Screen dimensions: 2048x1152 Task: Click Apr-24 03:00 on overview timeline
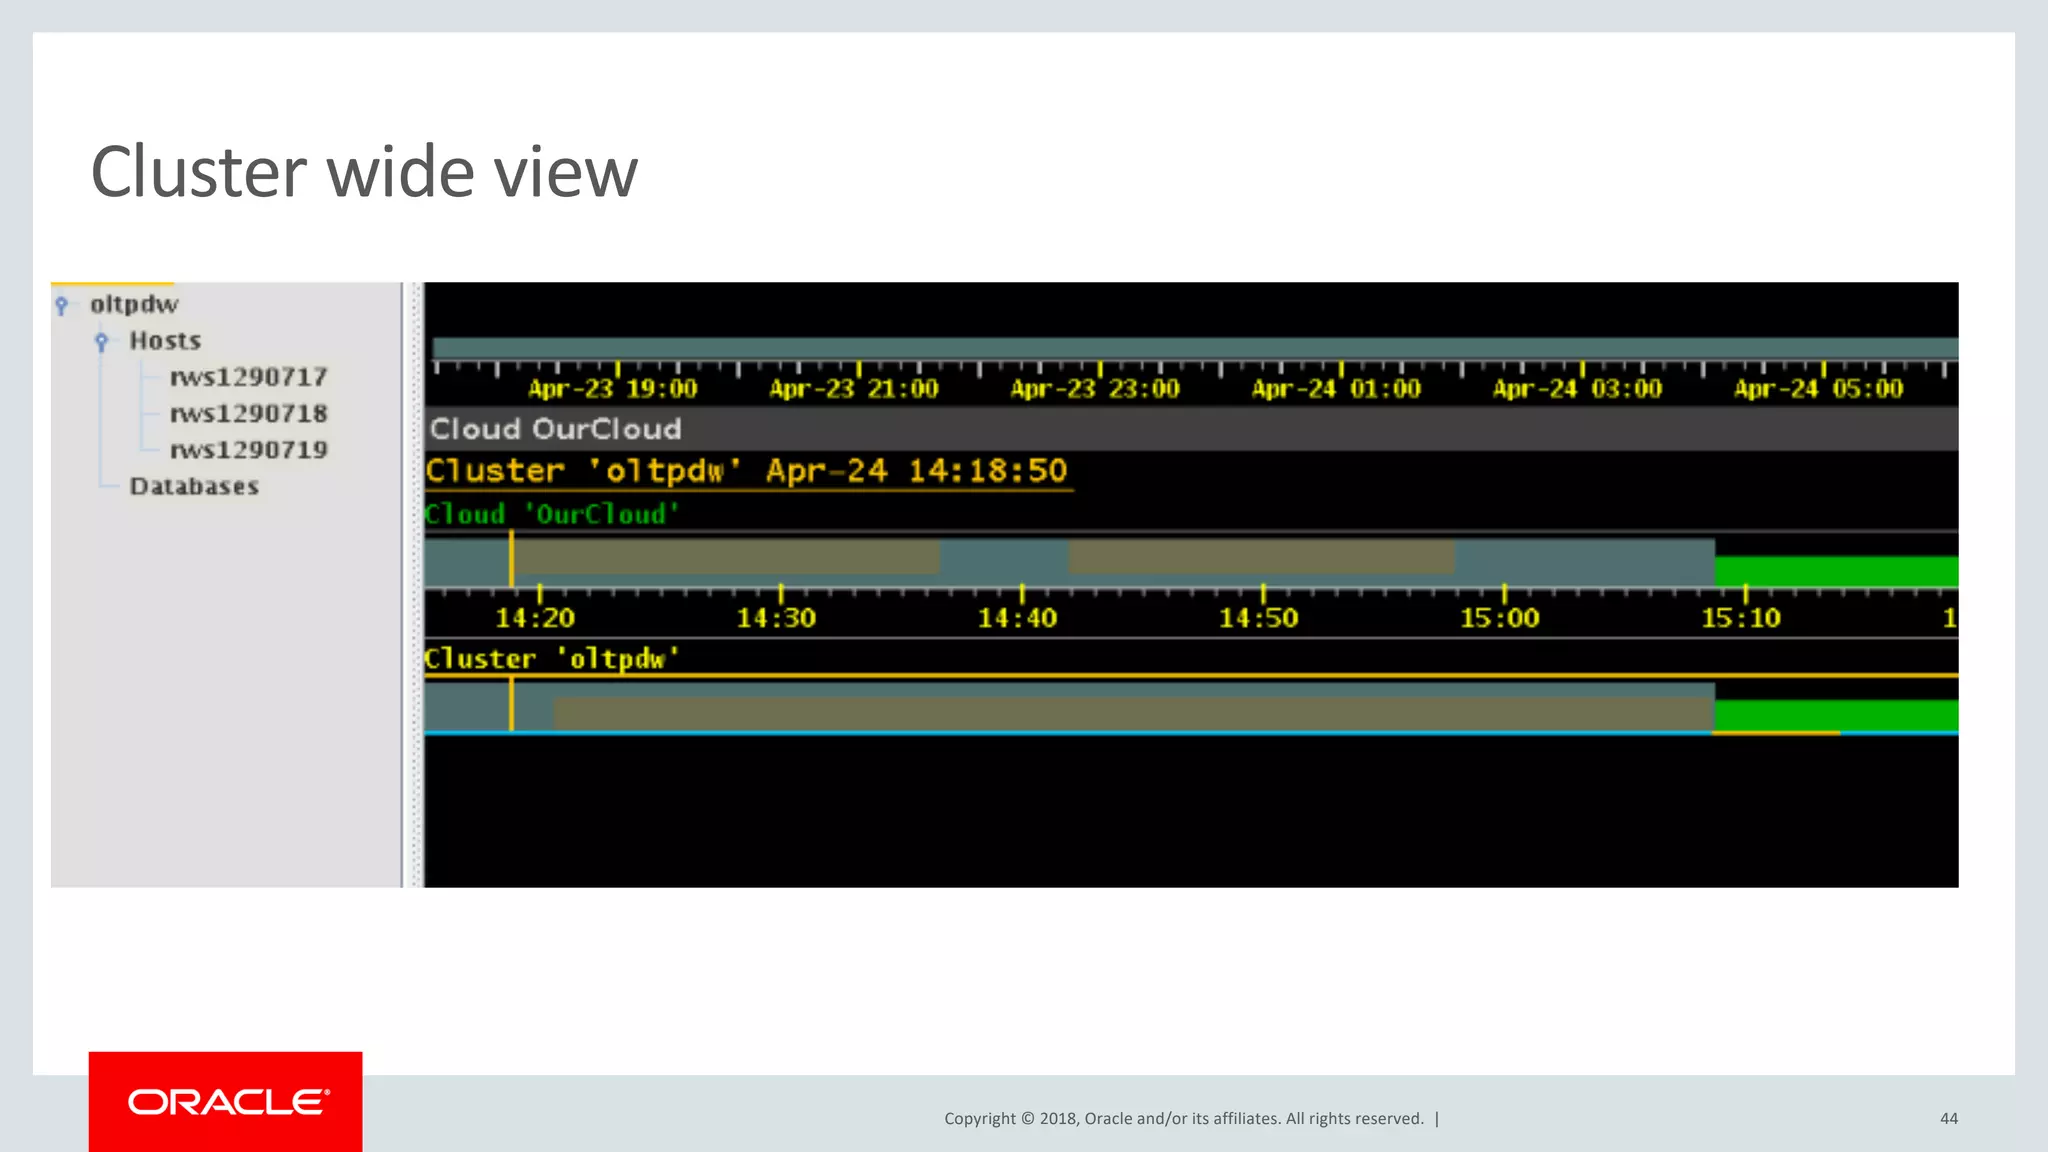(x=1577, y=389)
